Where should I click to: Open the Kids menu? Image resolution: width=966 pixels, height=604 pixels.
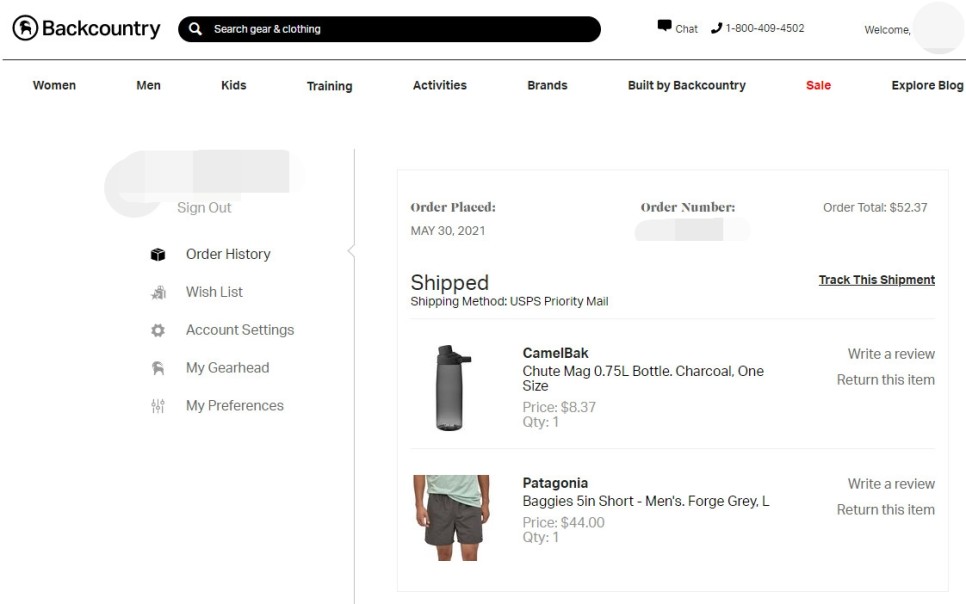coord(233,85)
